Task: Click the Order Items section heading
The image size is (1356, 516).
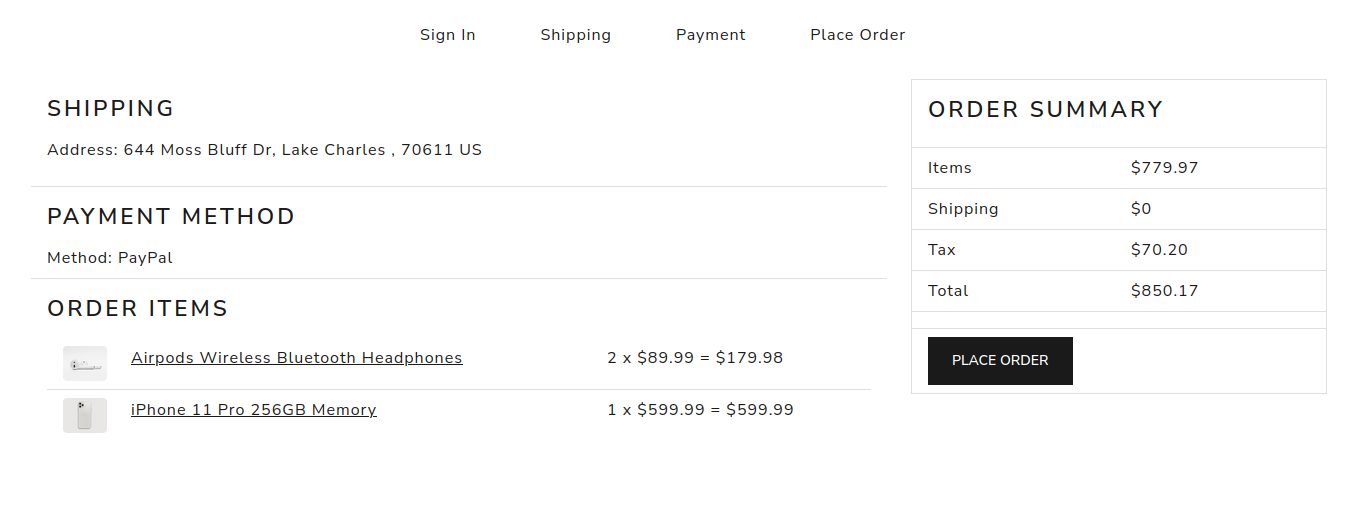Action: click(x=138, y=309)
